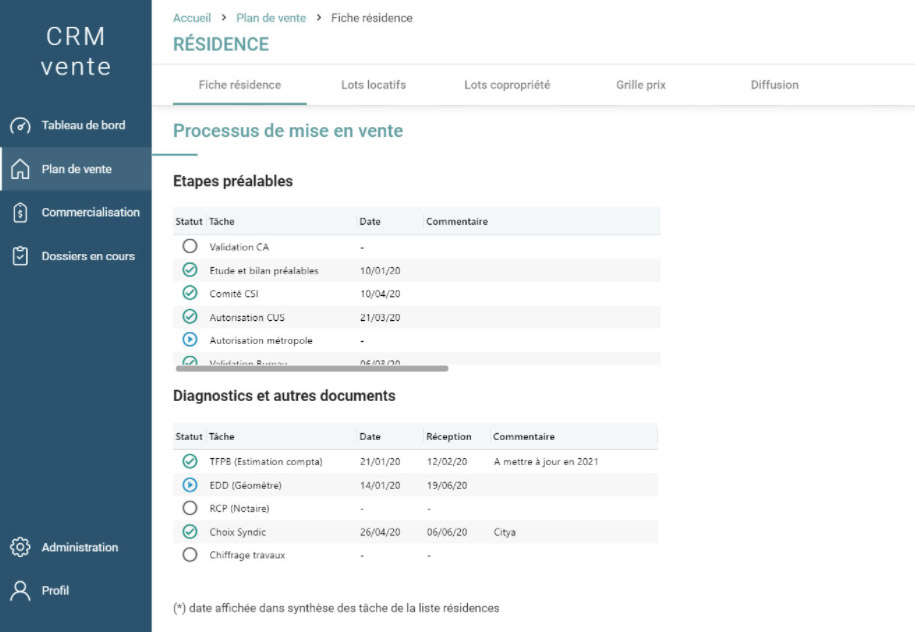This screenshot has width=915, height=632.
Task: Switch to the Lots locatifs tab
Action: click(x=373, y=85)
